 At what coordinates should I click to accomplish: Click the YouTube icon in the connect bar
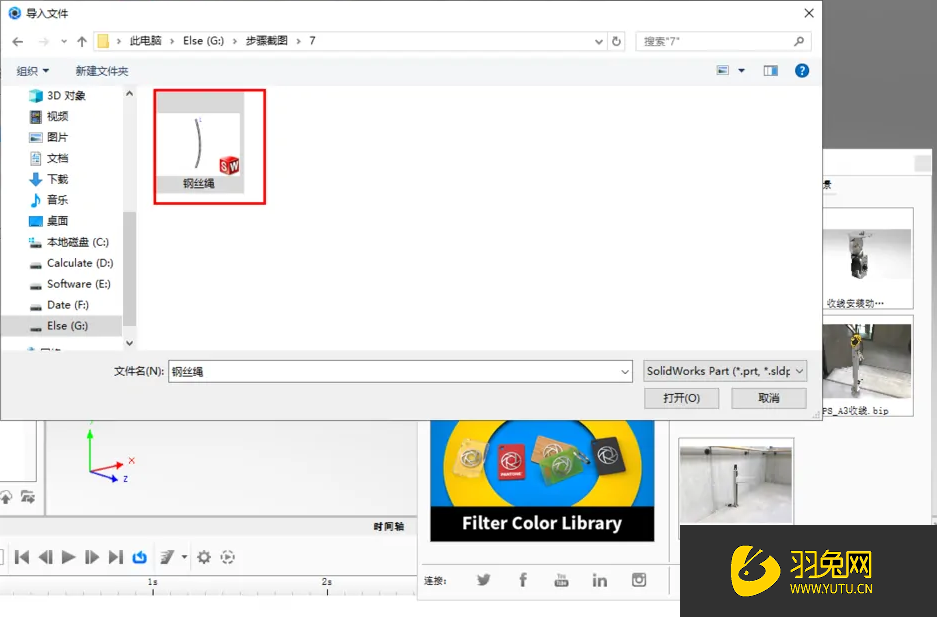point(561,580)
